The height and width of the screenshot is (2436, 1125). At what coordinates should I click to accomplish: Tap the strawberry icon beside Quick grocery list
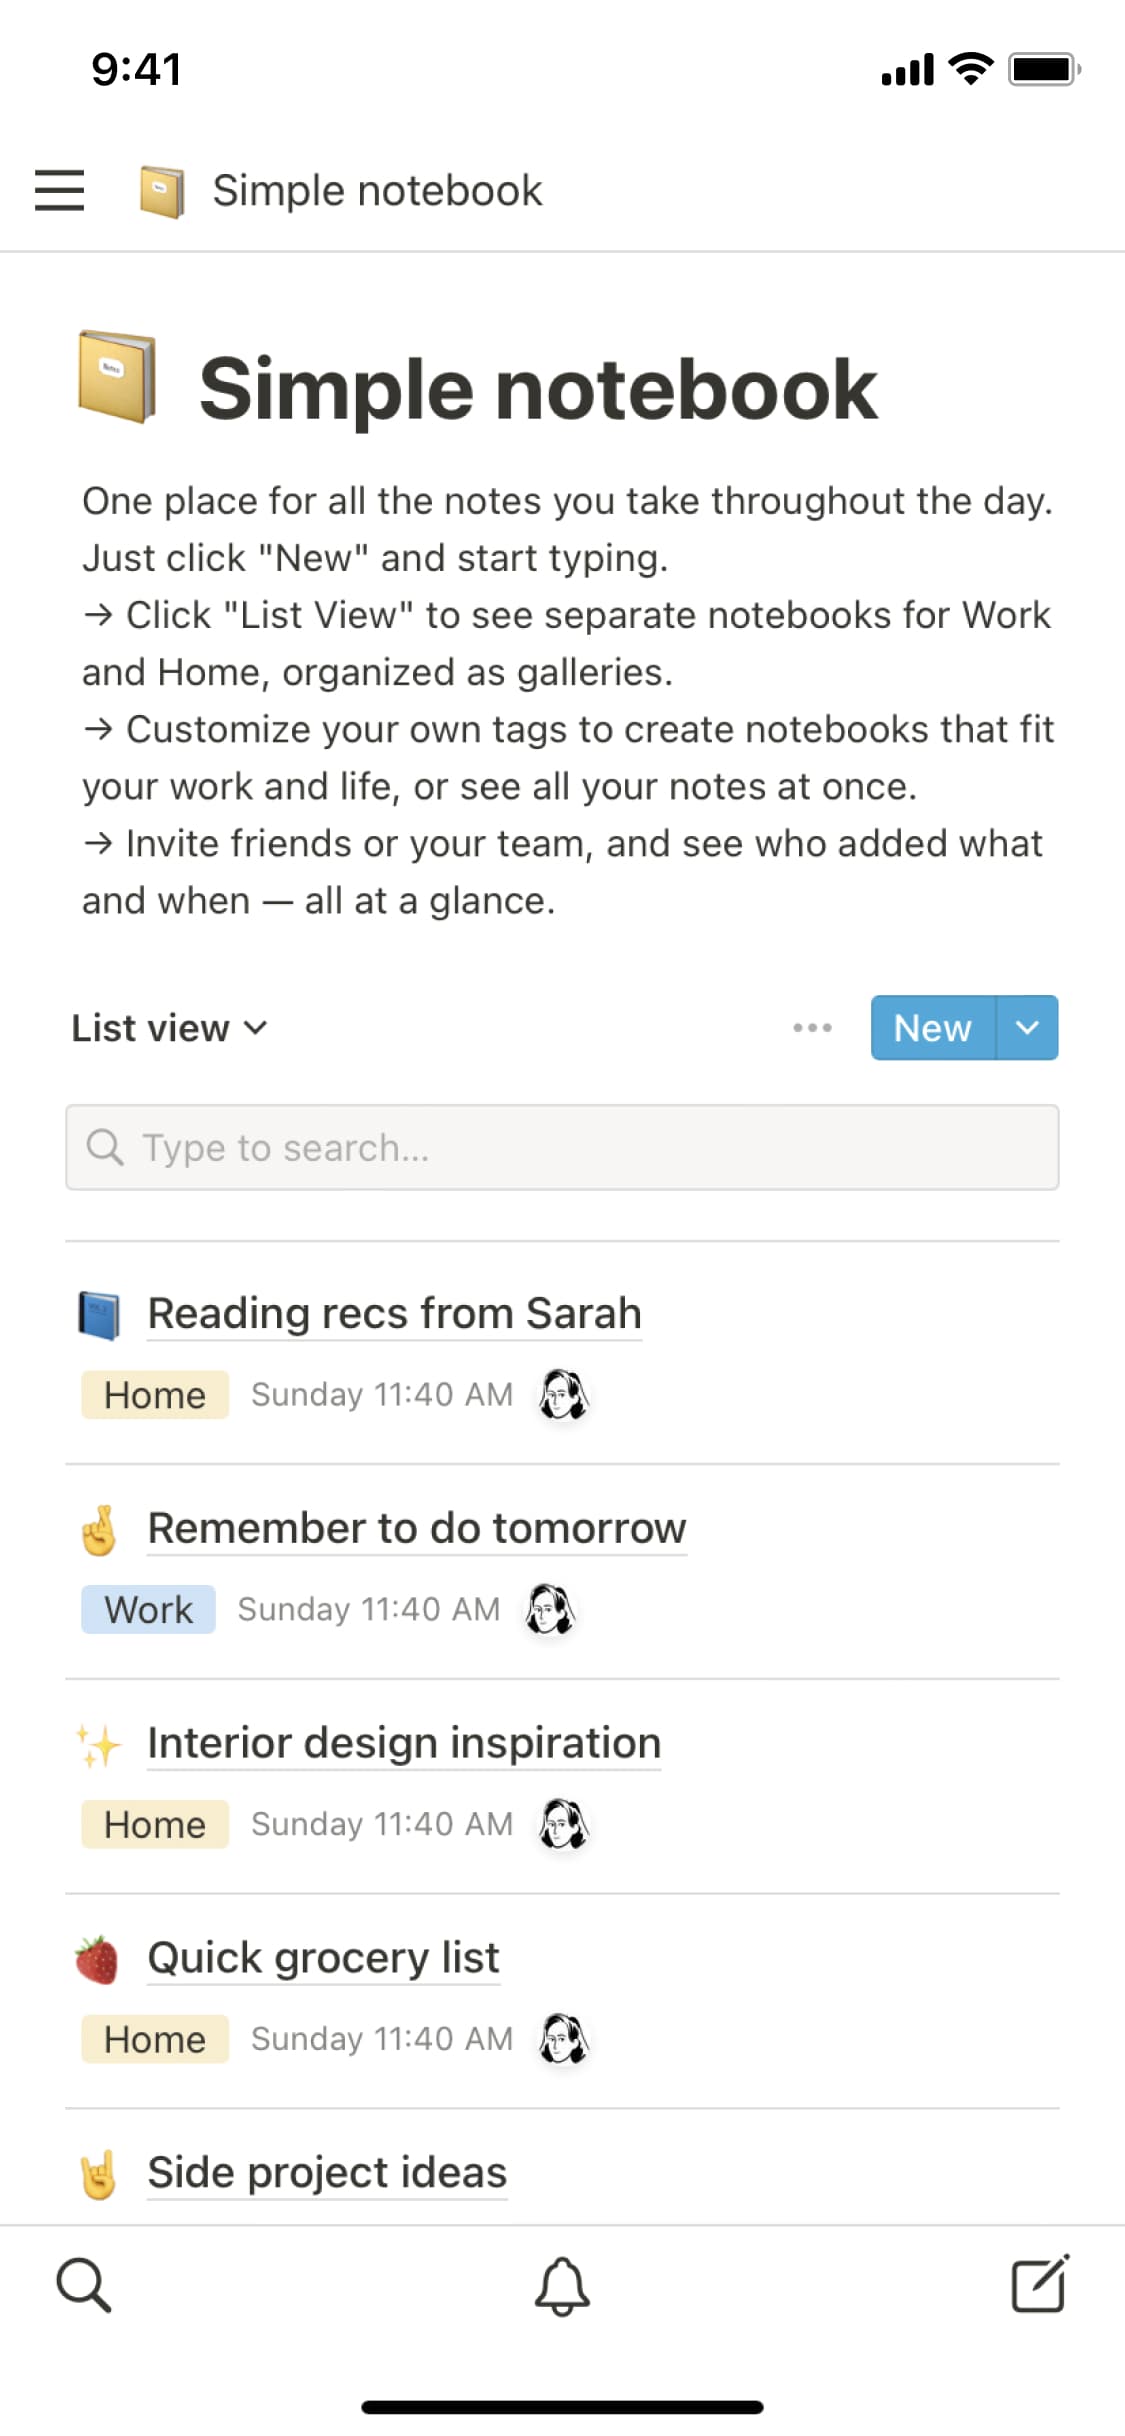(98, 1959)
